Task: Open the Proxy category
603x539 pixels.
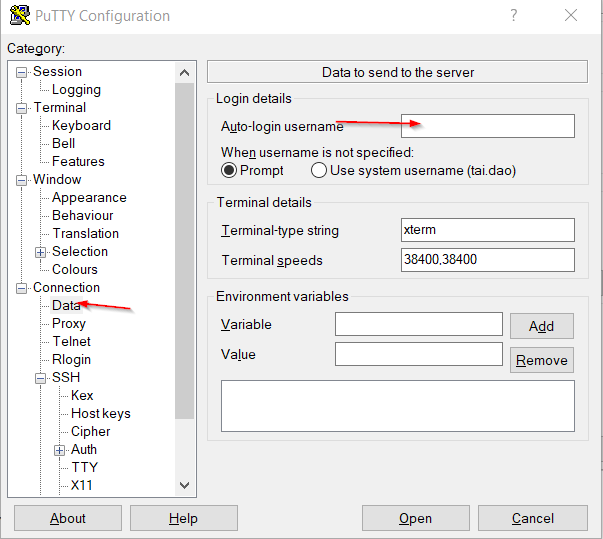Action: click(69, 324)
